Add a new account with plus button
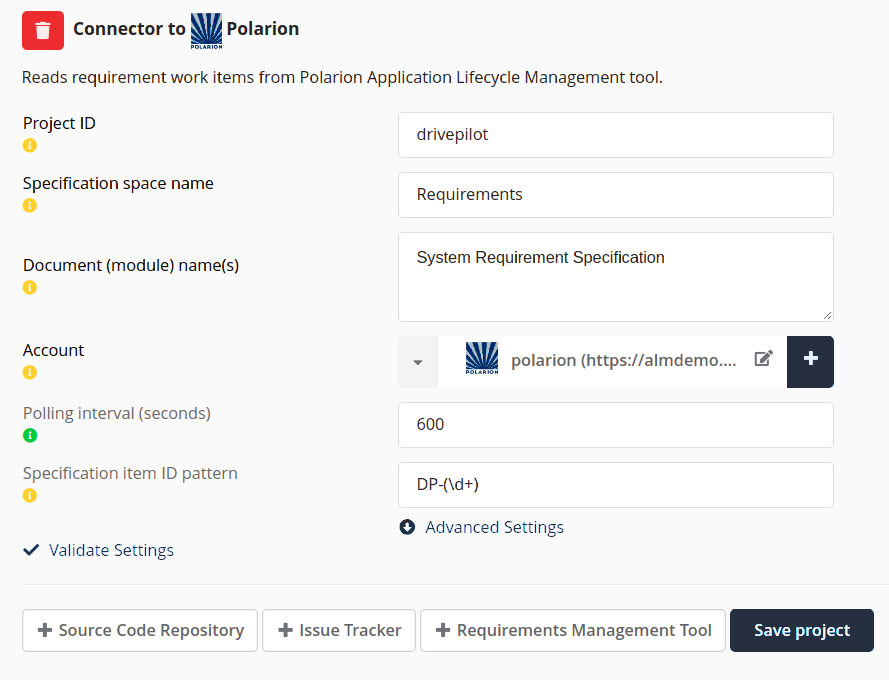Image resolution: width=889 pixels, height=680 pixels. point(810,362)
